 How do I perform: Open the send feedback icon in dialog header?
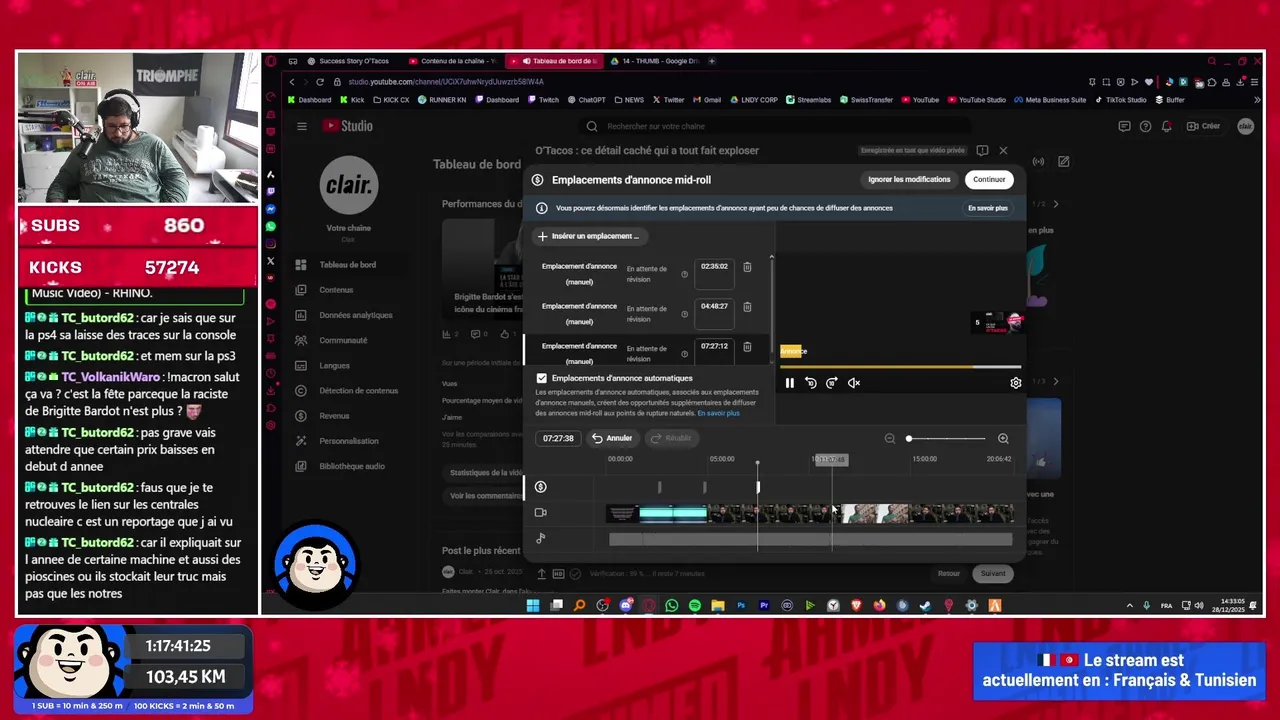click(x=982, y=150)
